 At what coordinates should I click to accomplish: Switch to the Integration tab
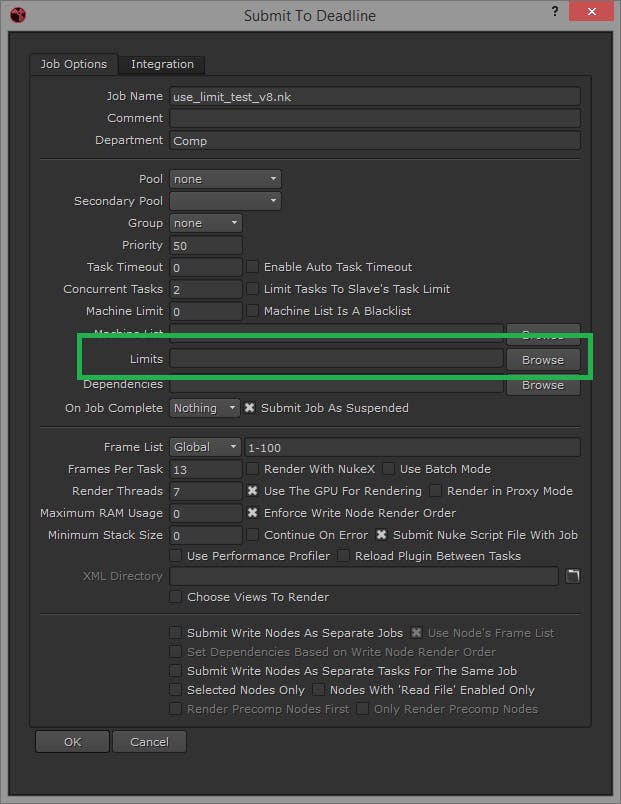click(x=162, y=64)
